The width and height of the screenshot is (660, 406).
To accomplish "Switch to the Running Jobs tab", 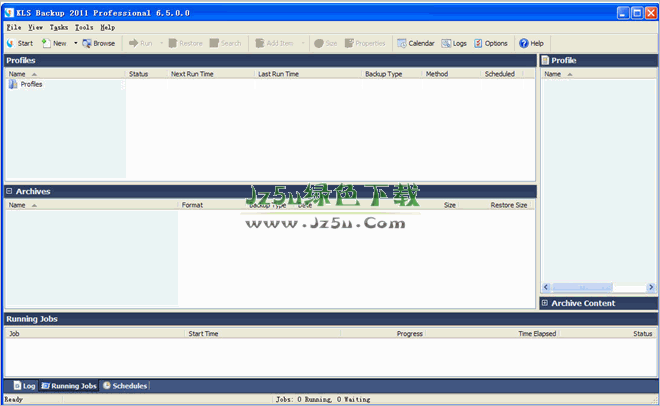I will (69, 386).
